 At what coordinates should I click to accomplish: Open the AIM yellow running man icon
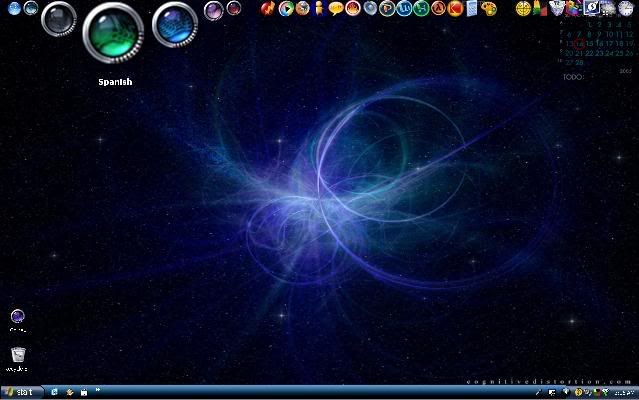[320, 9]
